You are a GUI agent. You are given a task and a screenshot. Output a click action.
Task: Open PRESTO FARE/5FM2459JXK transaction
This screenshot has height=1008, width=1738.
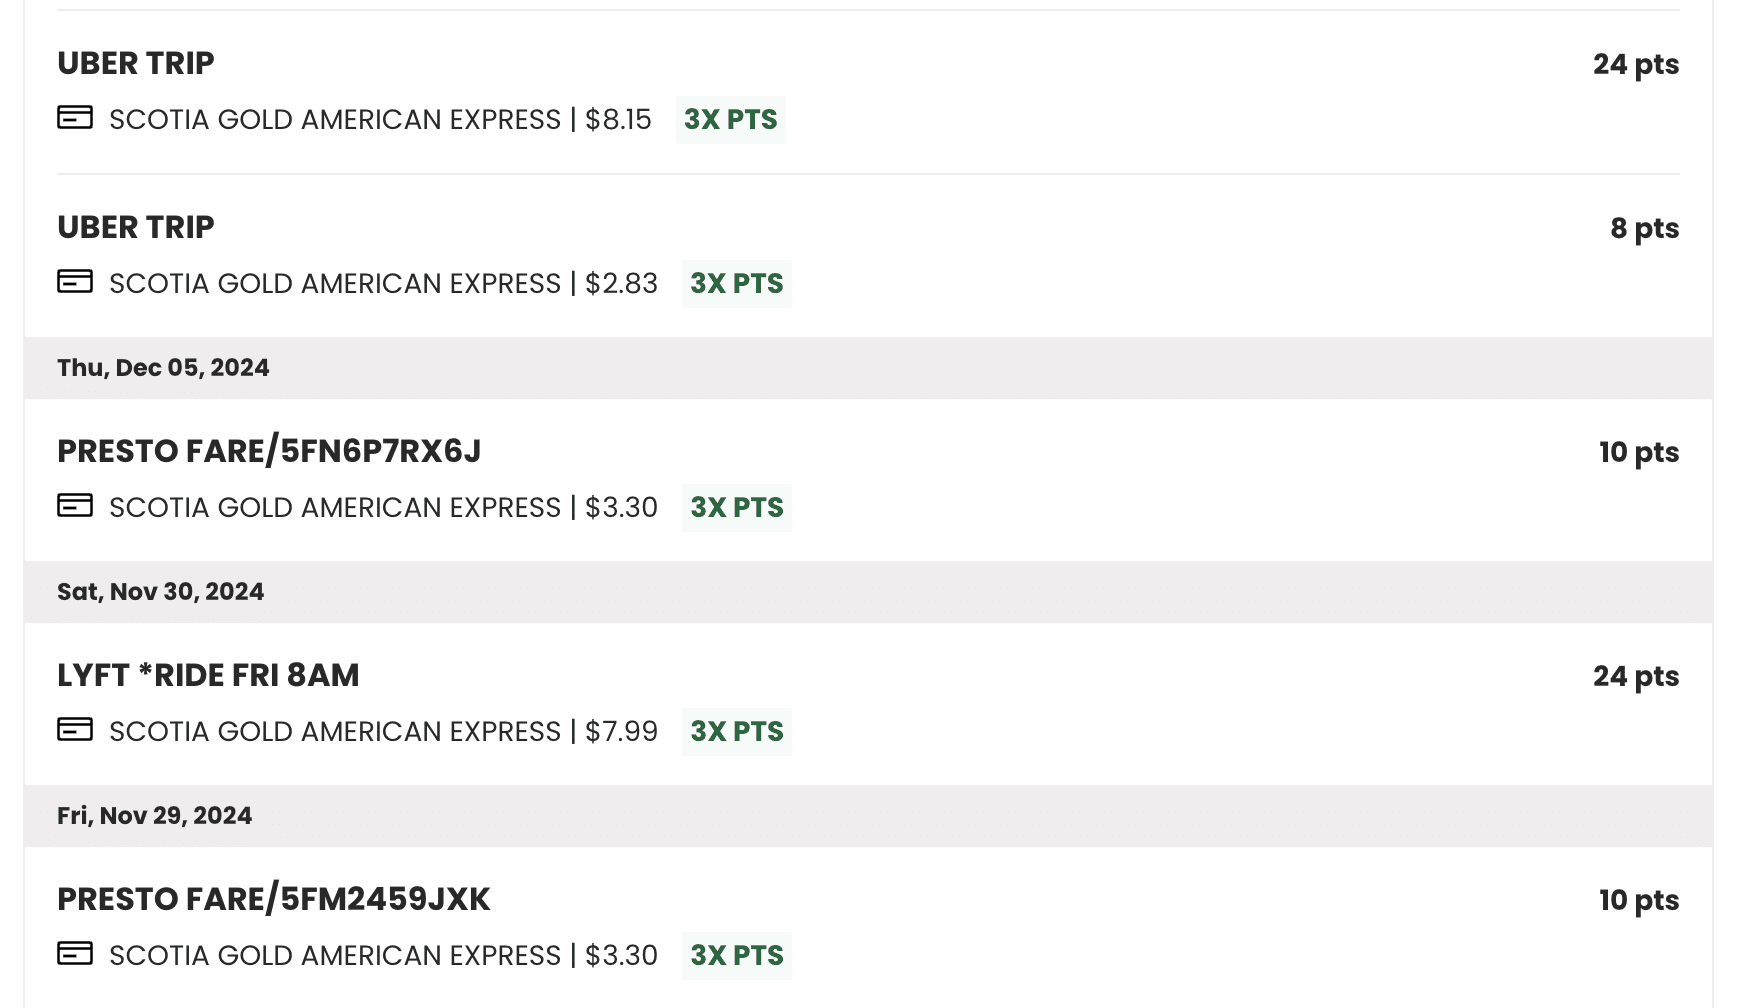[274, 899]
